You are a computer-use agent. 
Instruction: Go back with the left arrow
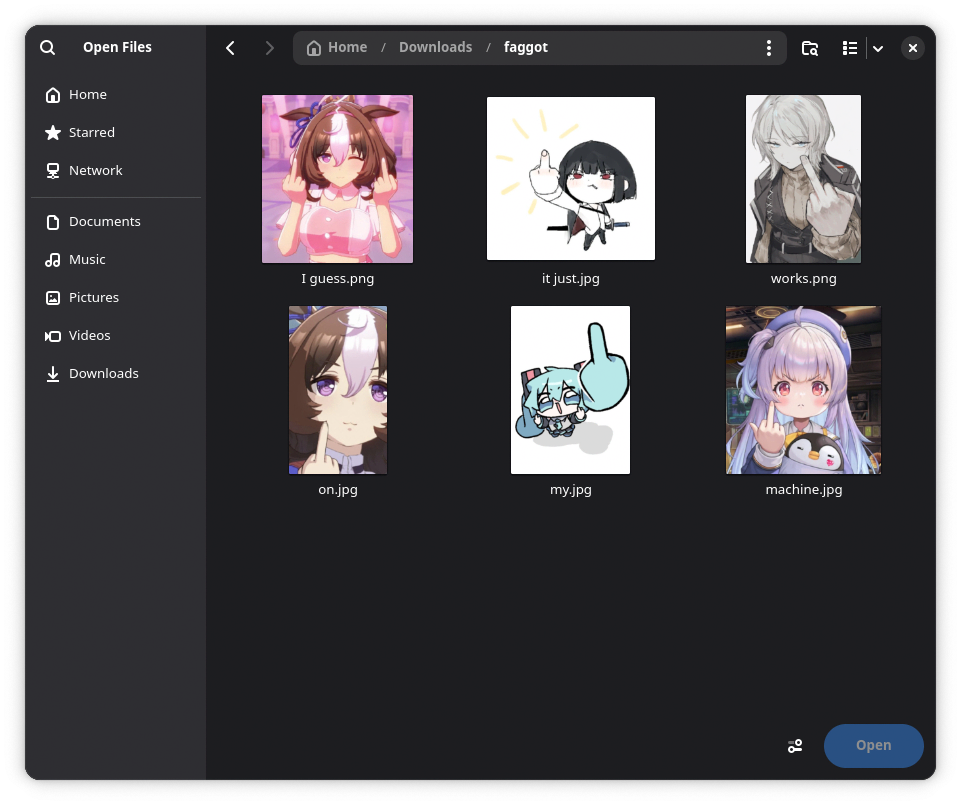[230, 48]
